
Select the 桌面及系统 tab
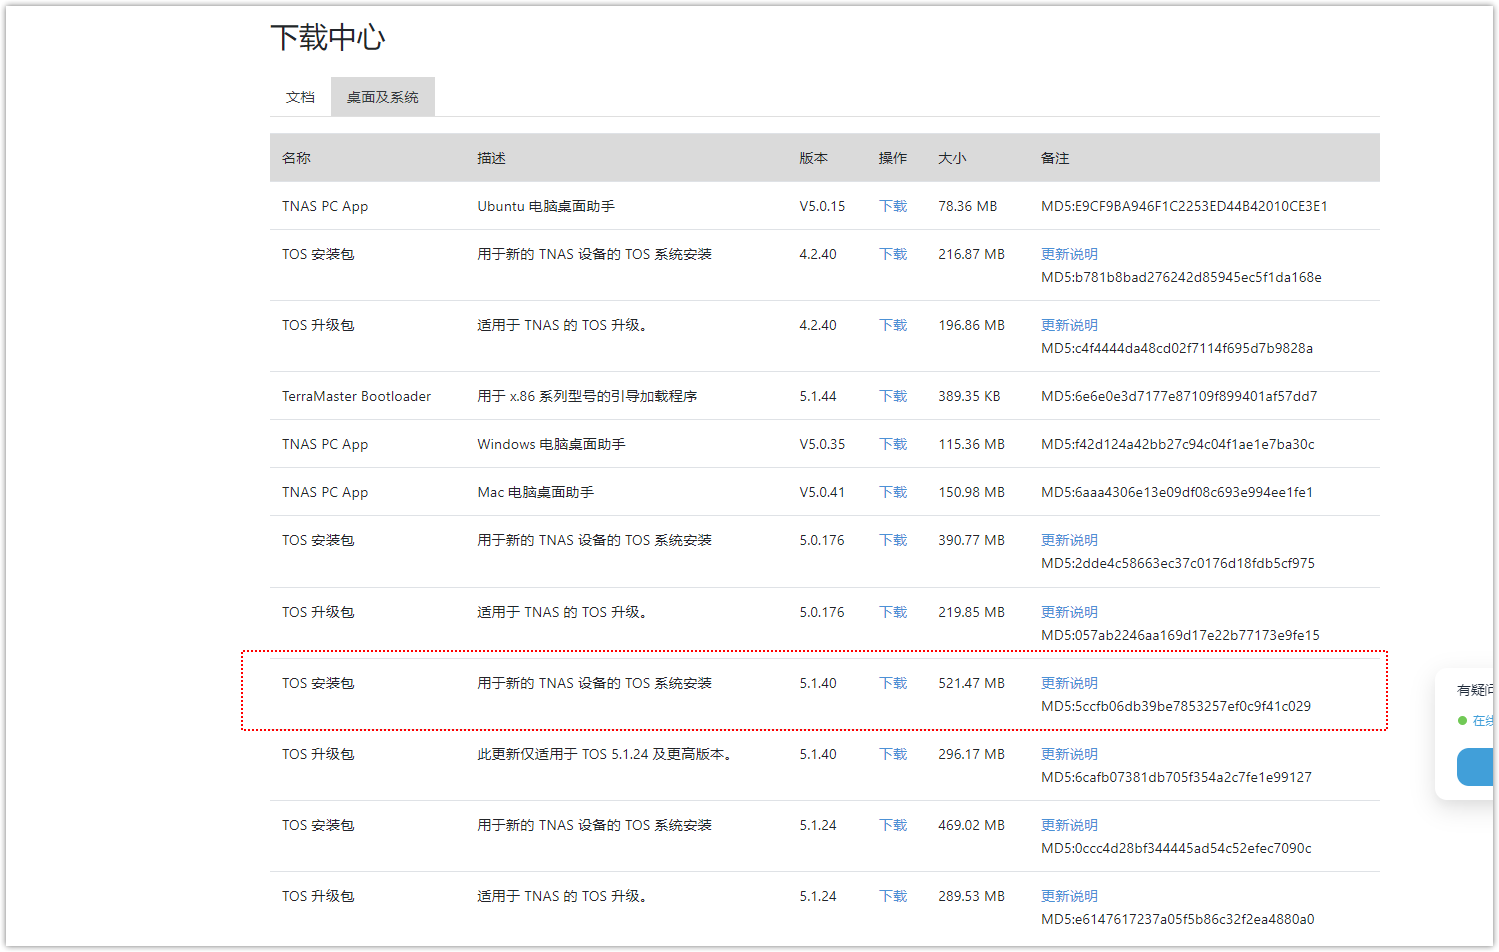point(383,97)
